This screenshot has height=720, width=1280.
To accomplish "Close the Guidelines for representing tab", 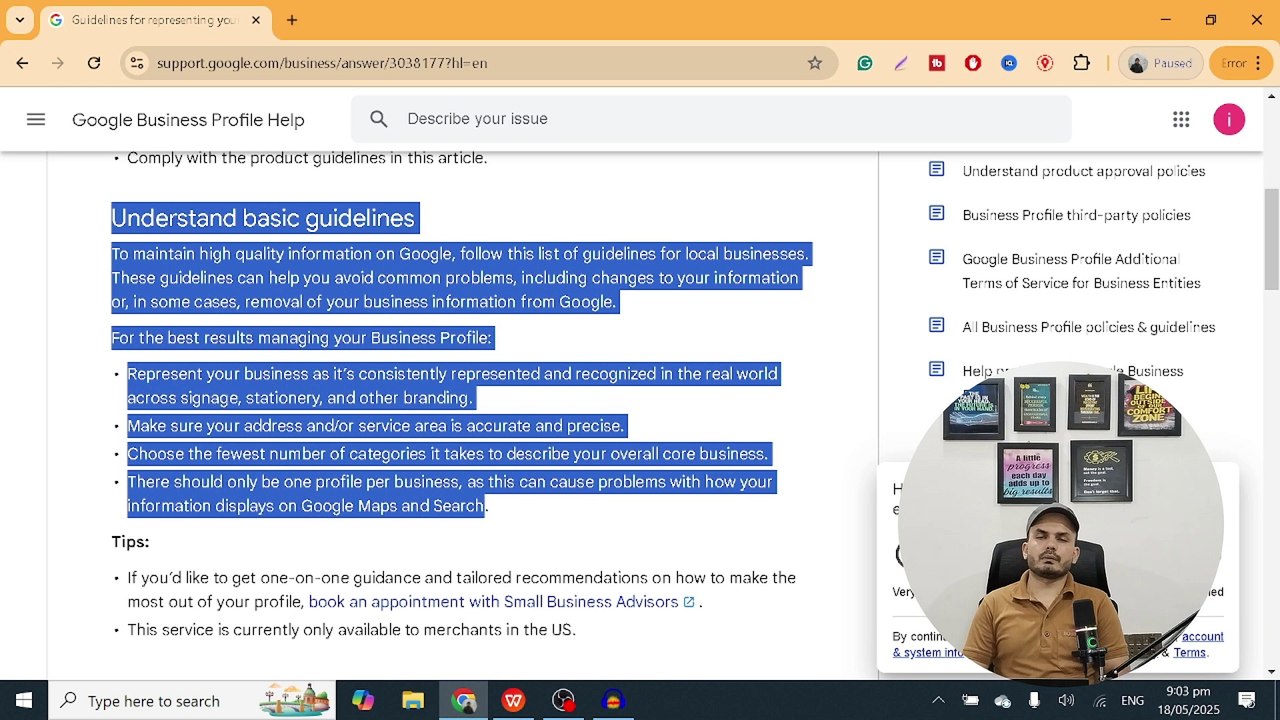I will click(x=256, y=20).
